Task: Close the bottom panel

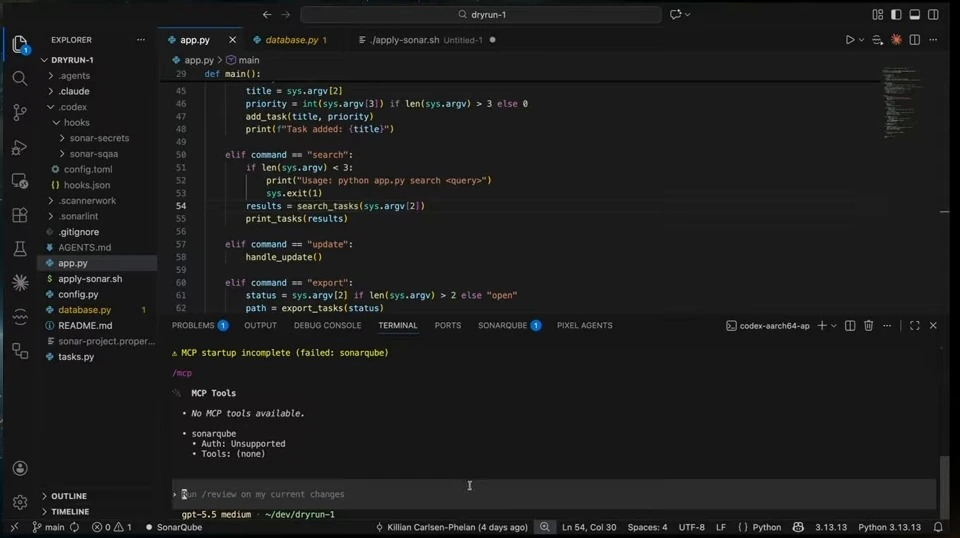Action: pyautogui.click(x=933, y=326)
